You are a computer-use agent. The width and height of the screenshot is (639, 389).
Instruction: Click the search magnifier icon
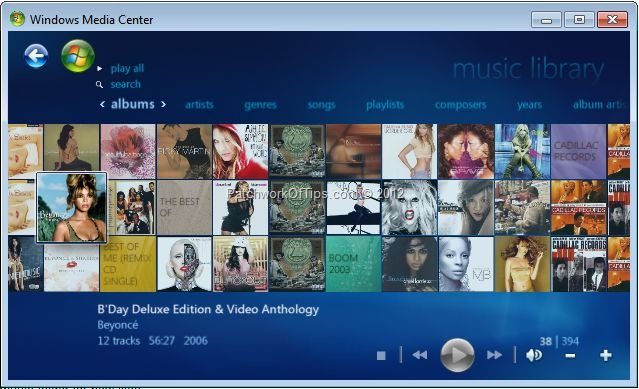coord(99,84)
